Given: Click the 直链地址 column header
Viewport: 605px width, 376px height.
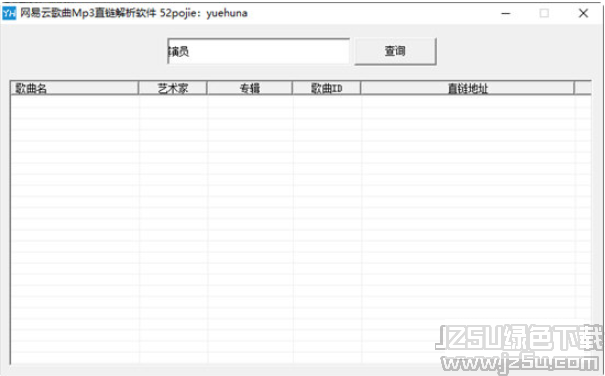Looking at the screenshot, I should coord(467,88).
